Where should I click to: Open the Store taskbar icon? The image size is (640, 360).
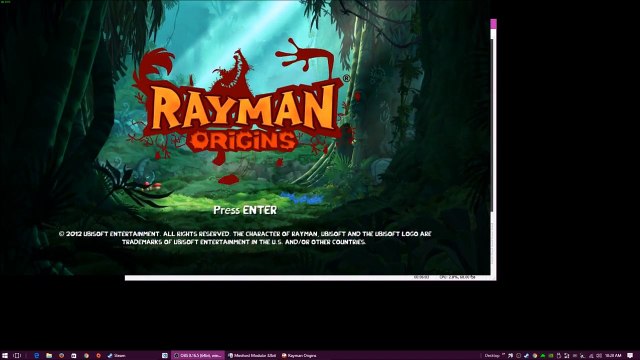coord(73,356)
